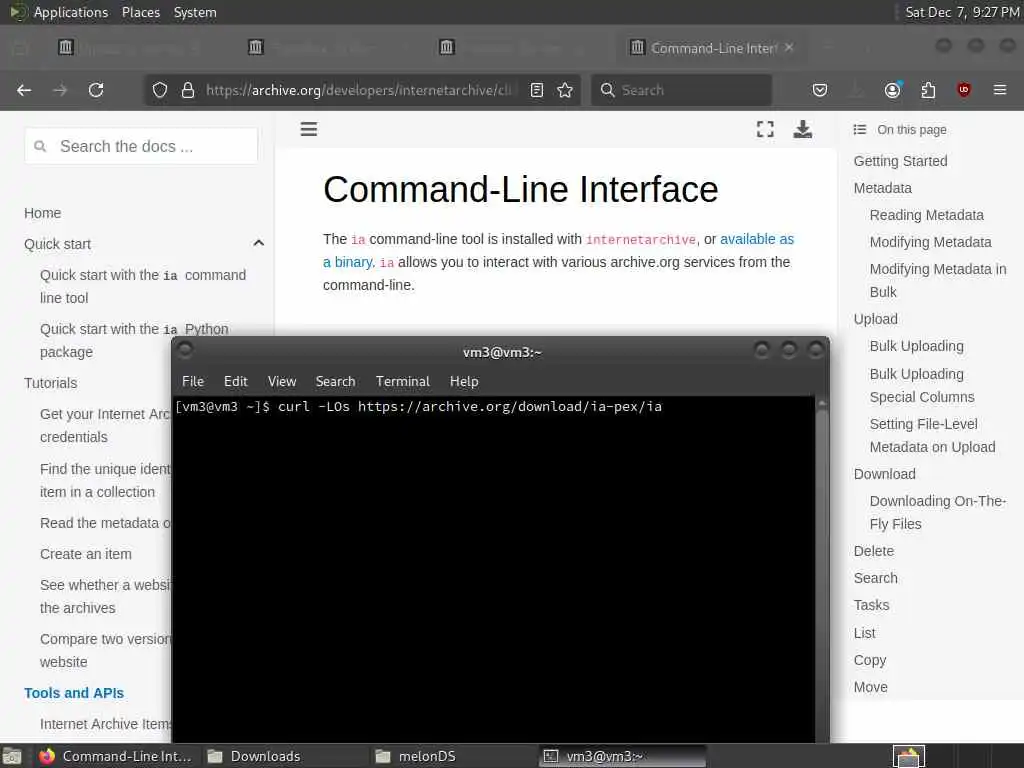1024x768 pixels.
Task: Click the browser back arrow
Action: (24, 90)
